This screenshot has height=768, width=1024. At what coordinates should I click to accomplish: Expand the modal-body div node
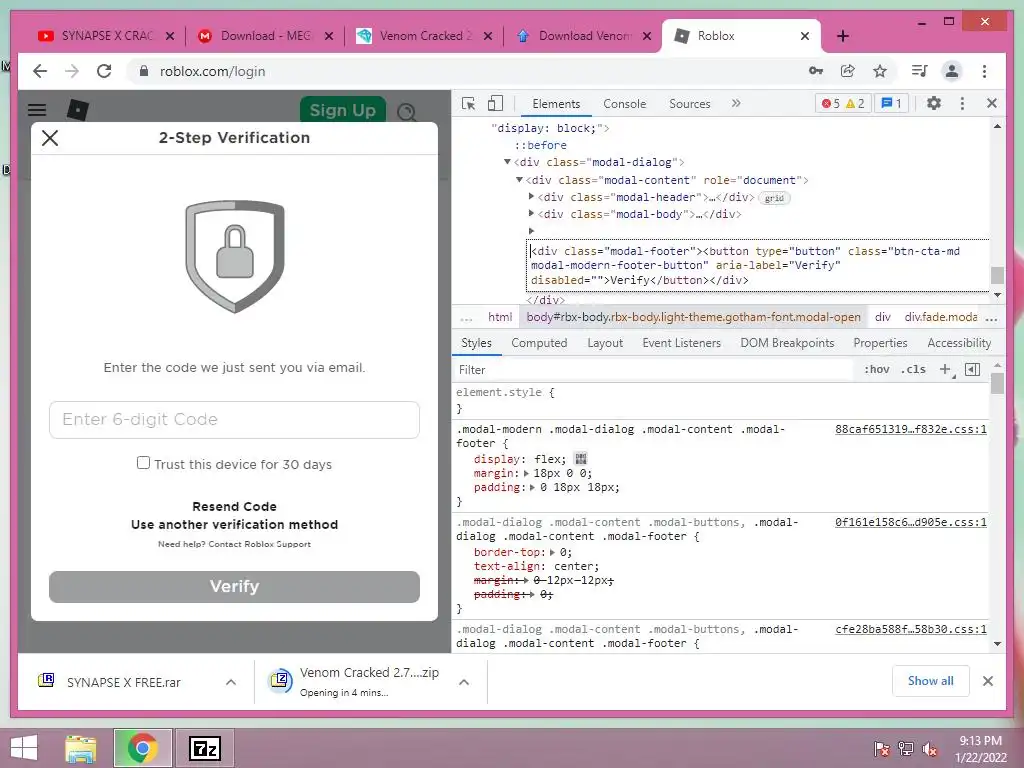pyautogui.click(x=531, y=213)
